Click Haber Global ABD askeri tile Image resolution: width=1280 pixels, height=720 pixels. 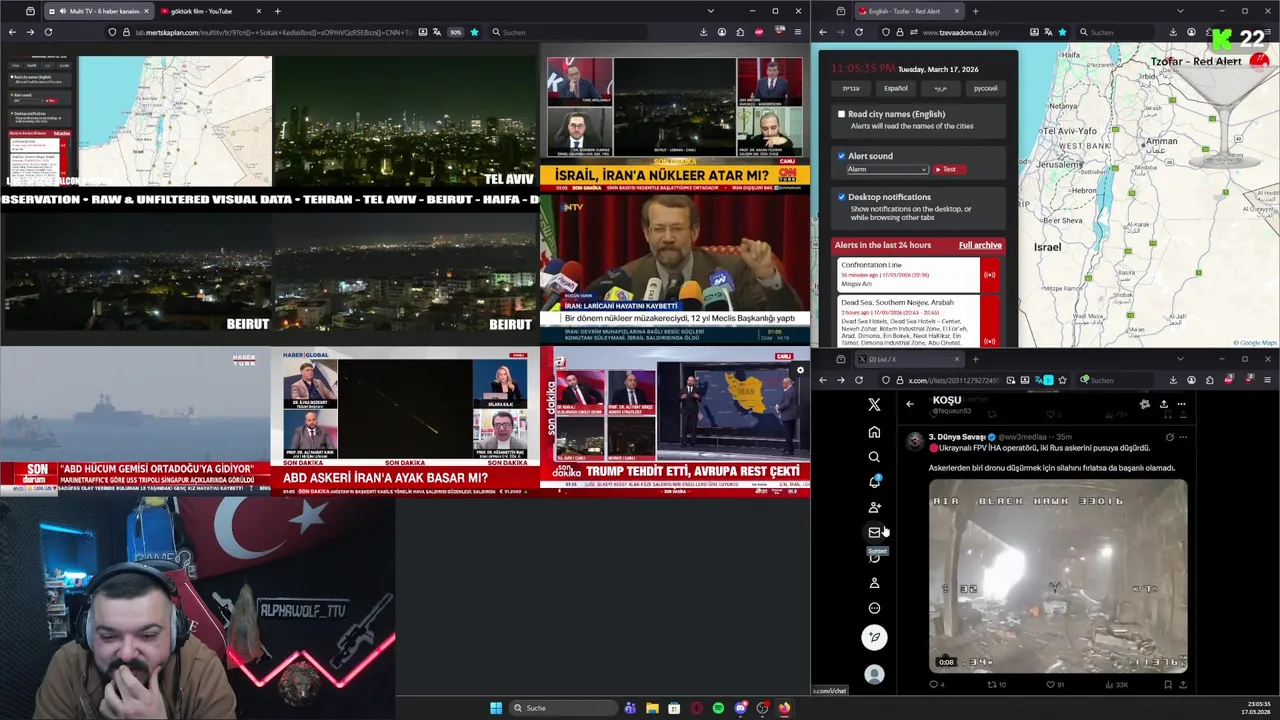(x=405, y=420)
